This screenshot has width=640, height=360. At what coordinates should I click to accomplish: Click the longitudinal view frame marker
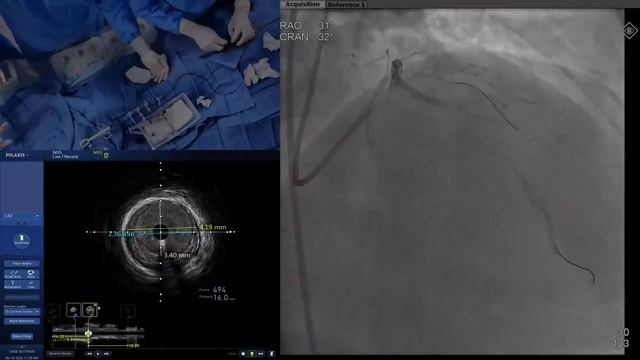[x=88, y=333]
